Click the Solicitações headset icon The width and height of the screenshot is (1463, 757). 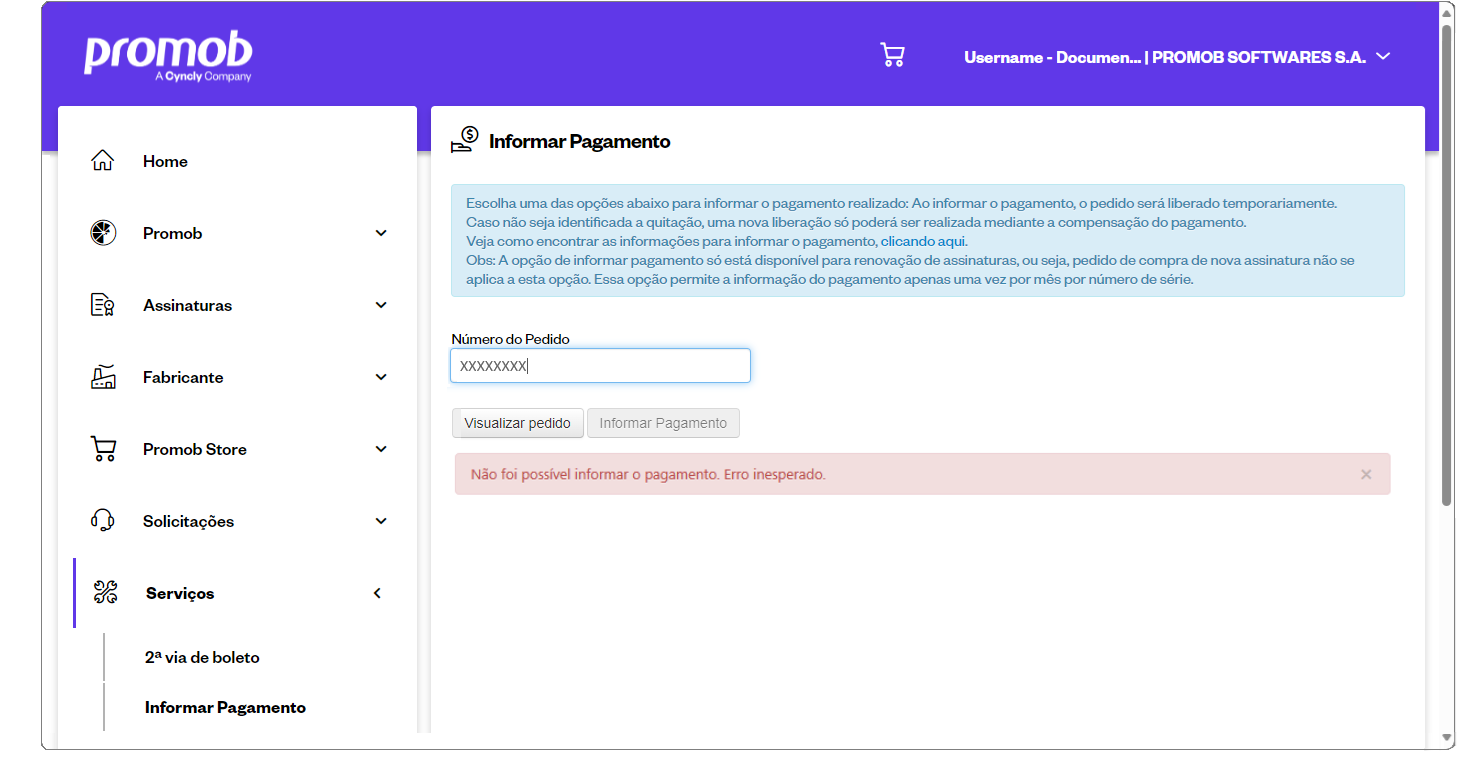103,521
